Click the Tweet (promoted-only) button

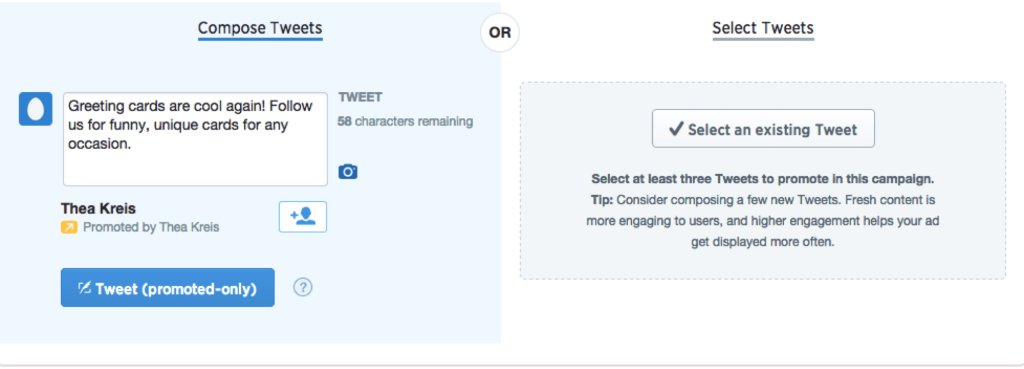(168, 287)
